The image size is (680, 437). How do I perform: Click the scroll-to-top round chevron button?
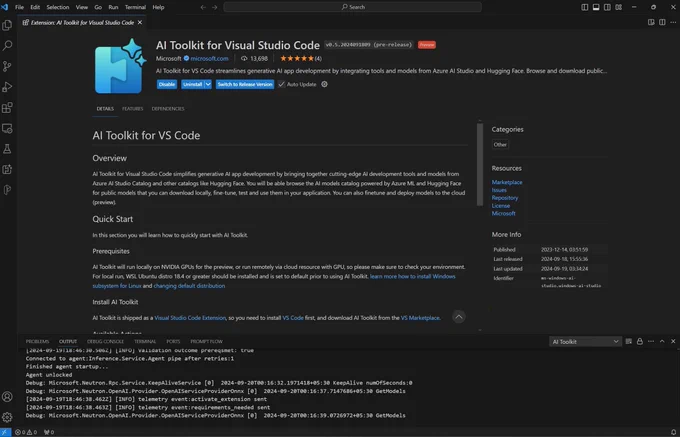click(458, 317)
